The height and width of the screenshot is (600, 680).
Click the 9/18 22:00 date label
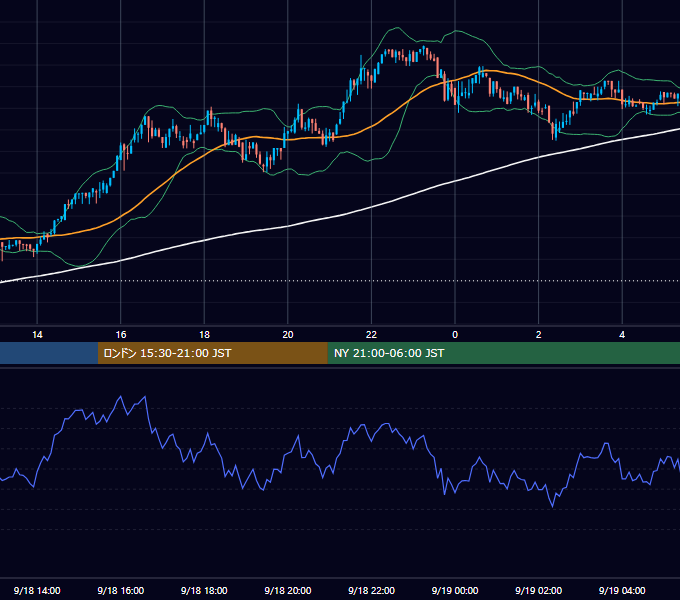(x=371, y=590)
